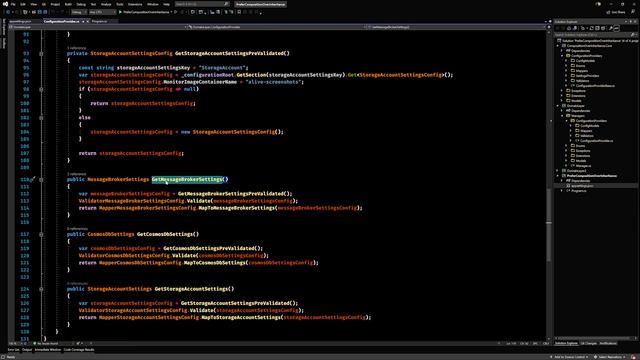Open the project navigation dropdown above code
640x360 pixels.
point(98,27)
